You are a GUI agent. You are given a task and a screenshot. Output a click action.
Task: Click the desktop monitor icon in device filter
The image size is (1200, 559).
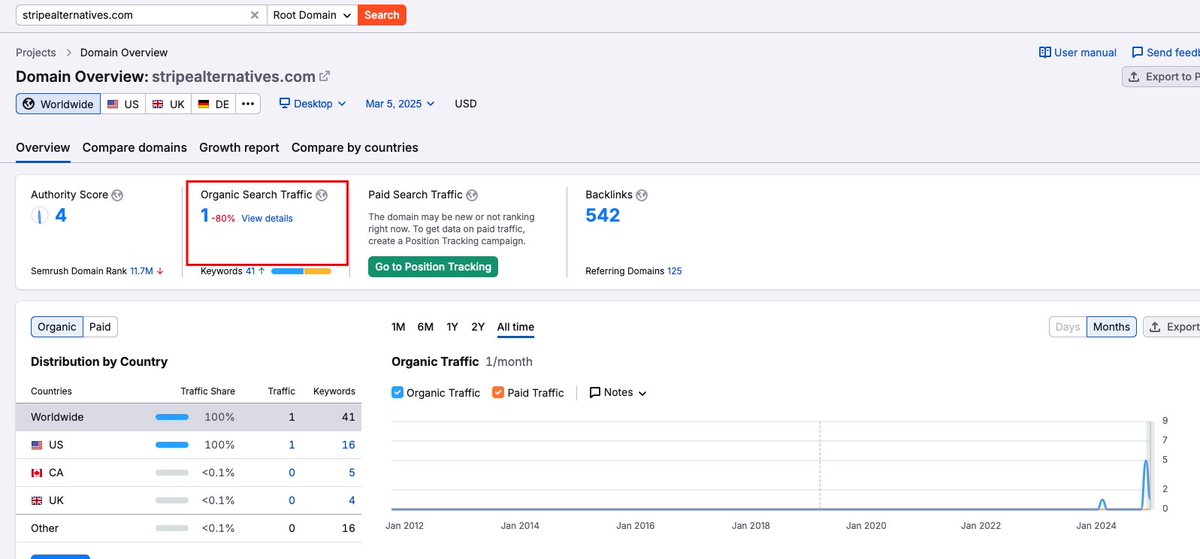pyautogui.click(x=284, y=103)
